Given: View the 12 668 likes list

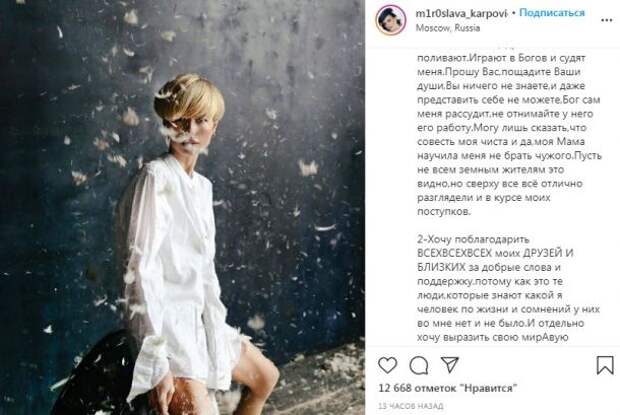Looking at the screenshot, I should coord(448,388).
